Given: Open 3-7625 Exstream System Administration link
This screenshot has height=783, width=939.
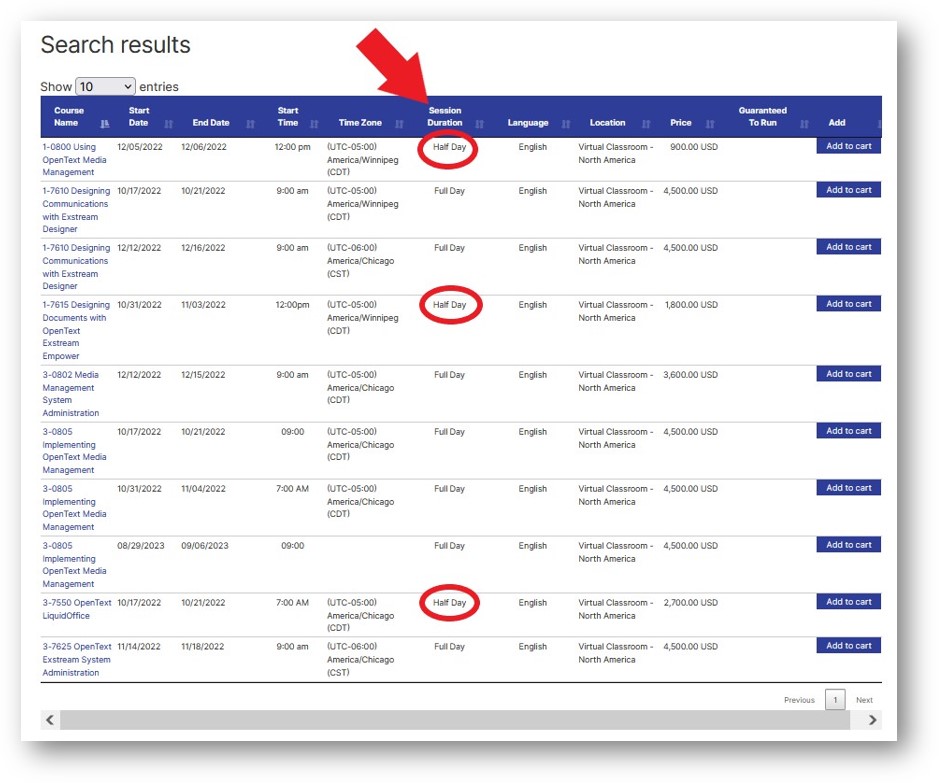Looking at the screenshot, I should pos(77,659).
